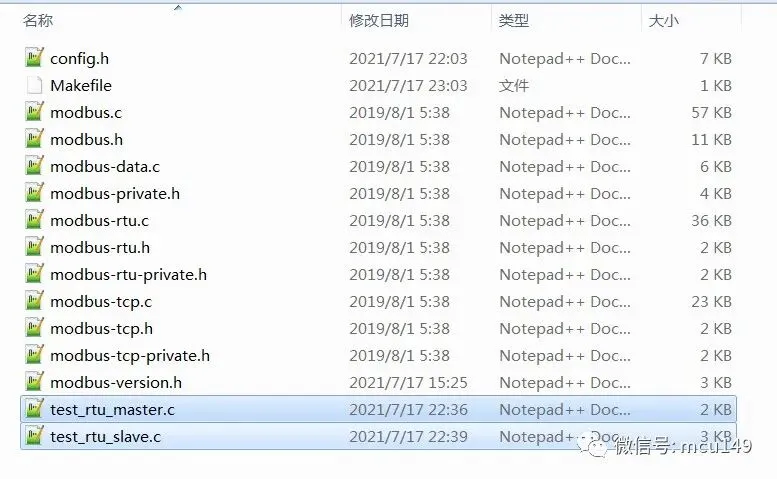Click the modbus-tcp.c file icon
Image resolution: width=777 pixels, height=479 pixels.
[34, 300]
